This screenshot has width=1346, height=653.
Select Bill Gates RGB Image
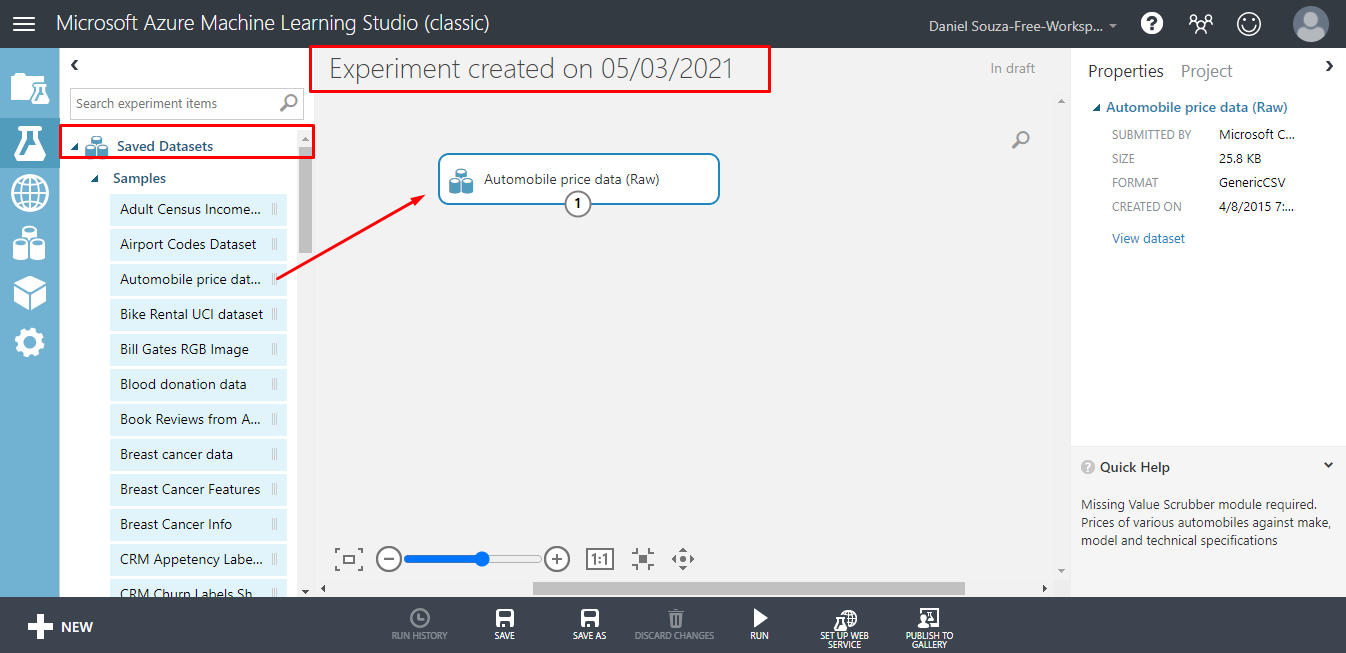pyautogui.click(x=198, y=349)
